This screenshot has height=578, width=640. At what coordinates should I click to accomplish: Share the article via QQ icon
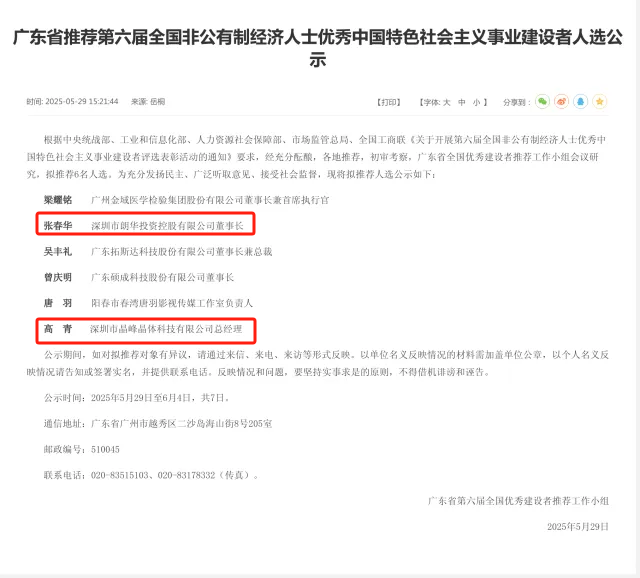pos(580,101)
